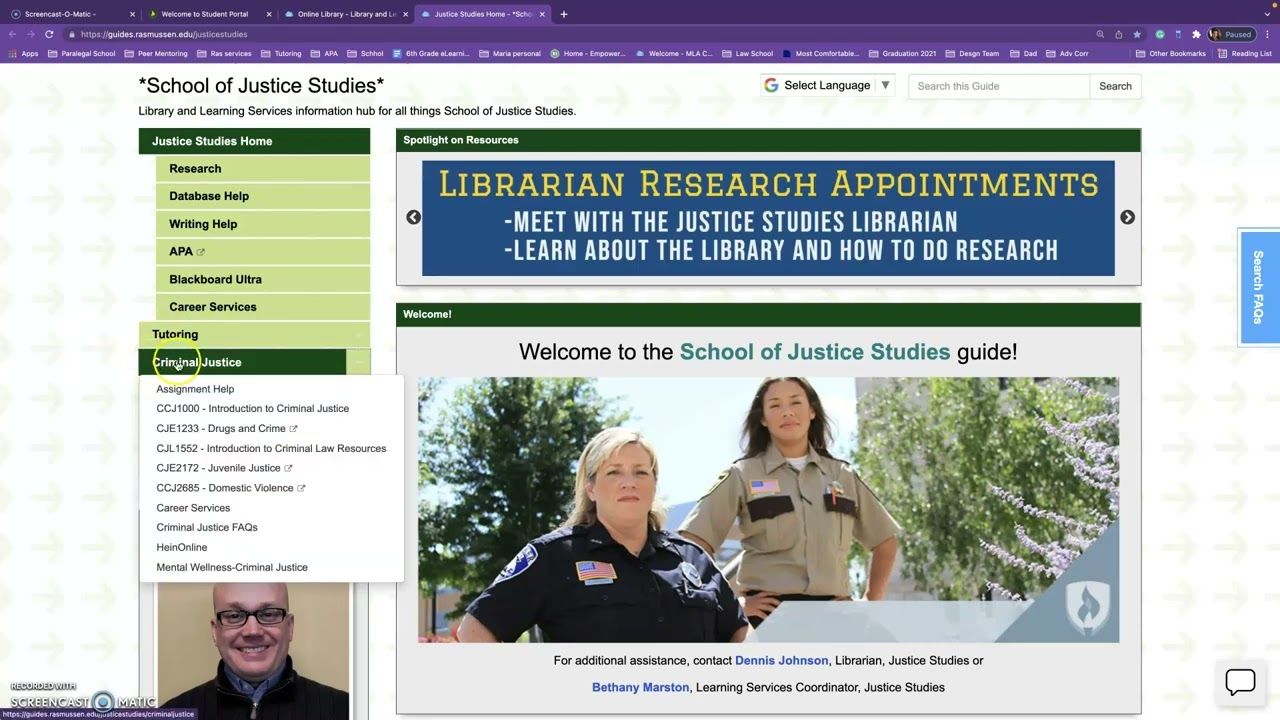Click the share page icon in address bar

pyautogui.click(x=1118, y=34)
